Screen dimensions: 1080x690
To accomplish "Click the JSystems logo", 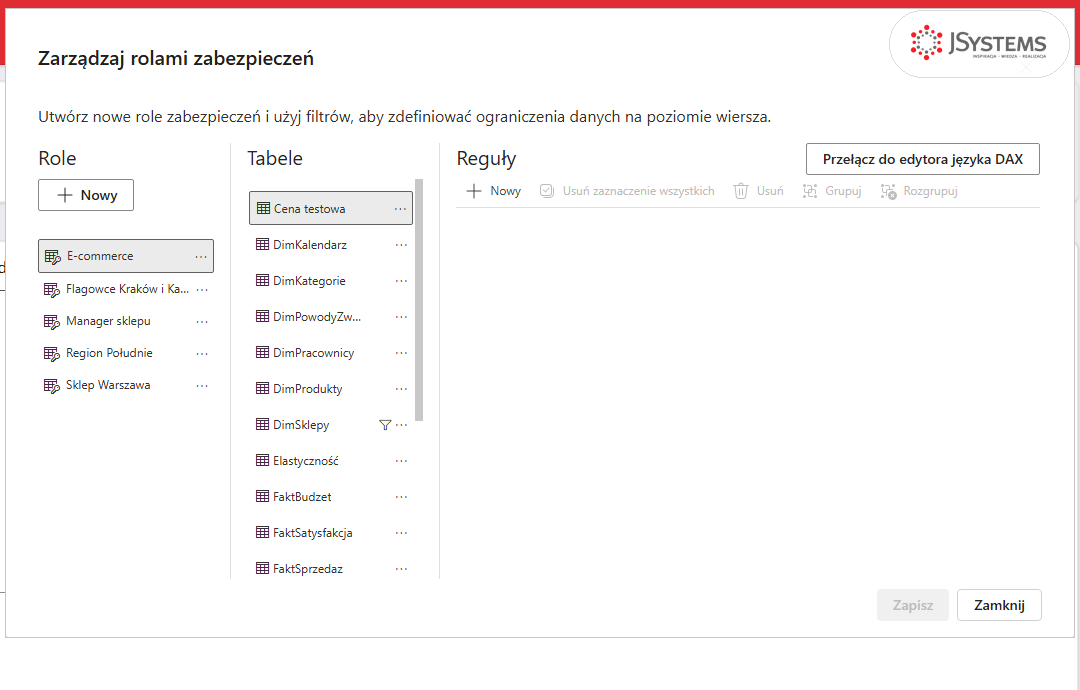I will pos(979,43).
